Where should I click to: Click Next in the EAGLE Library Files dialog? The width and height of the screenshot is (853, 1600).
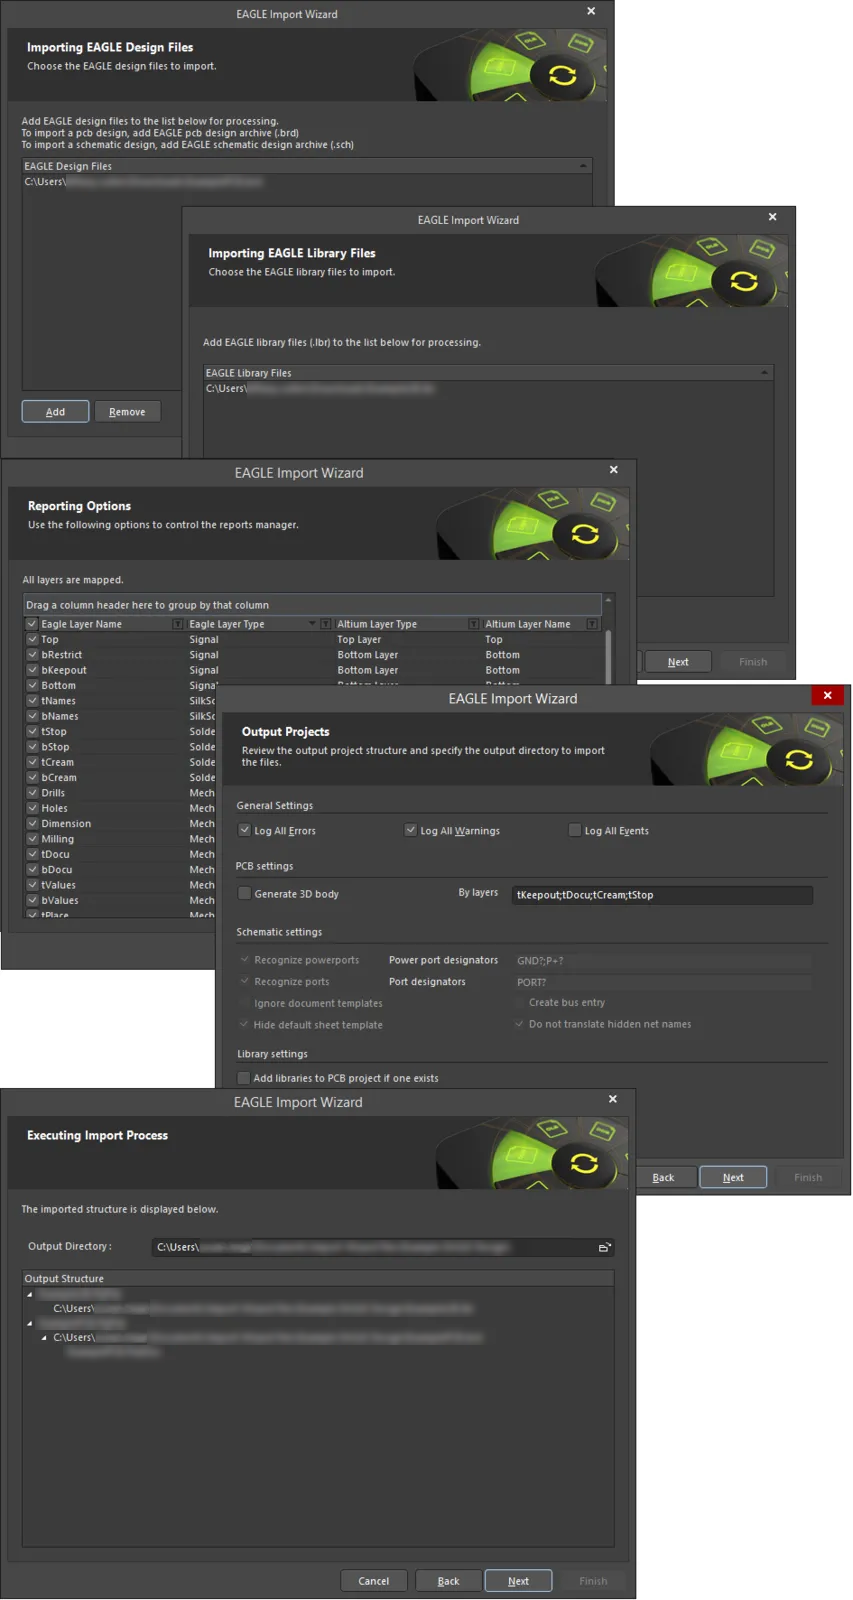[x=678, y=662]
